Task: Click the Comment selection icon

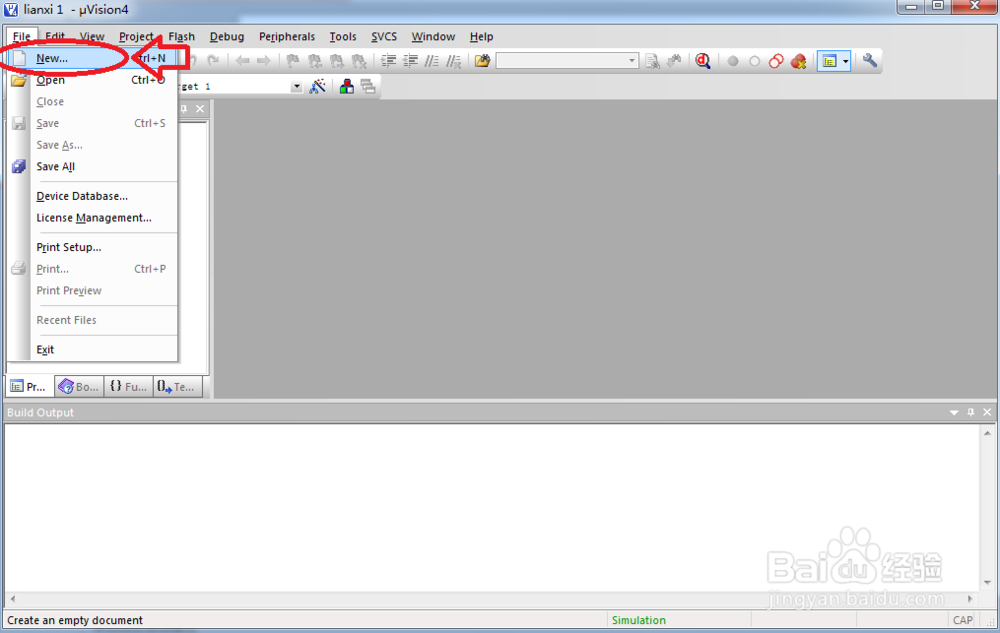Action: (x=432, y=61)
